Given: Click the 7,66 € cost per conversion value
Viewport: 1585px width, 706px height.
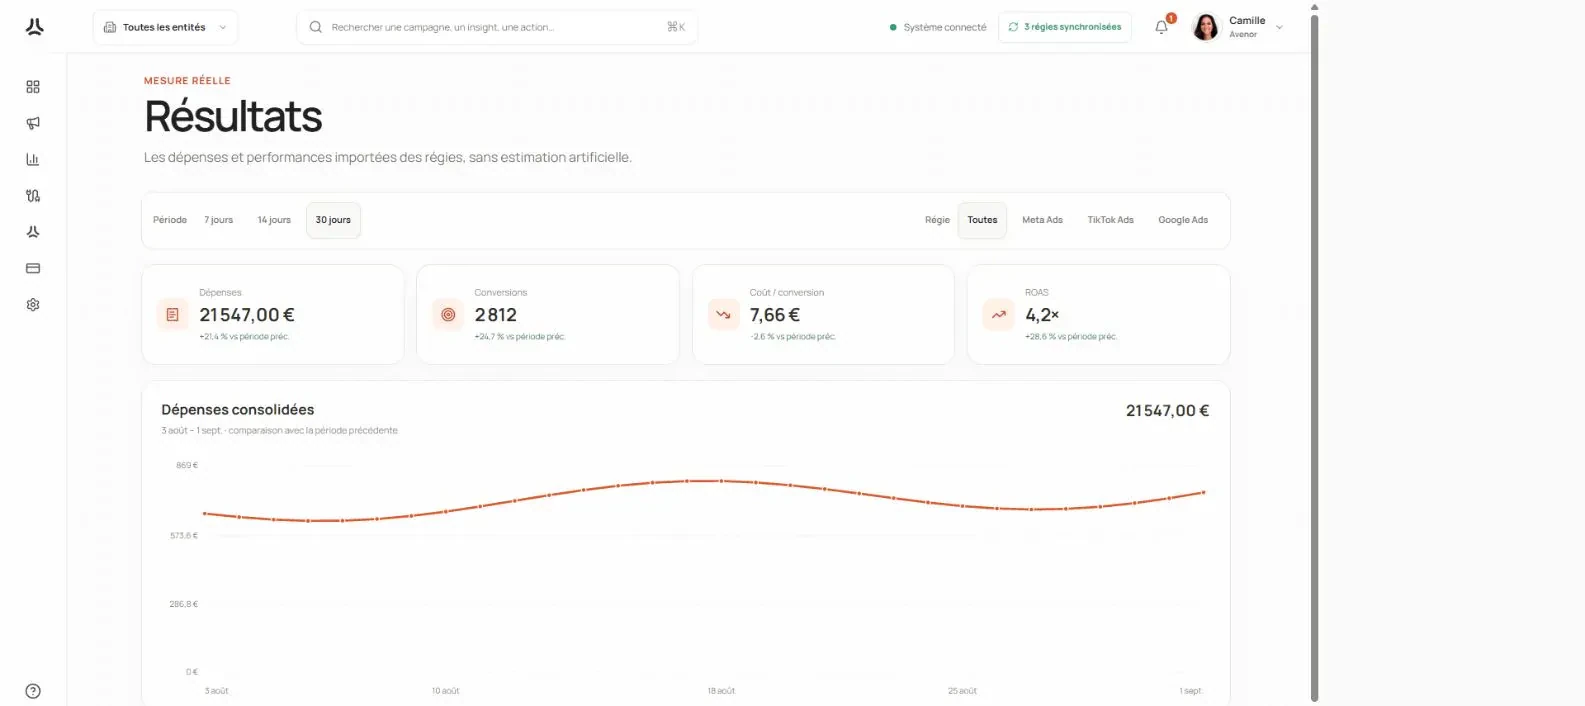Looking at the screenshot, I should [775, 315].
